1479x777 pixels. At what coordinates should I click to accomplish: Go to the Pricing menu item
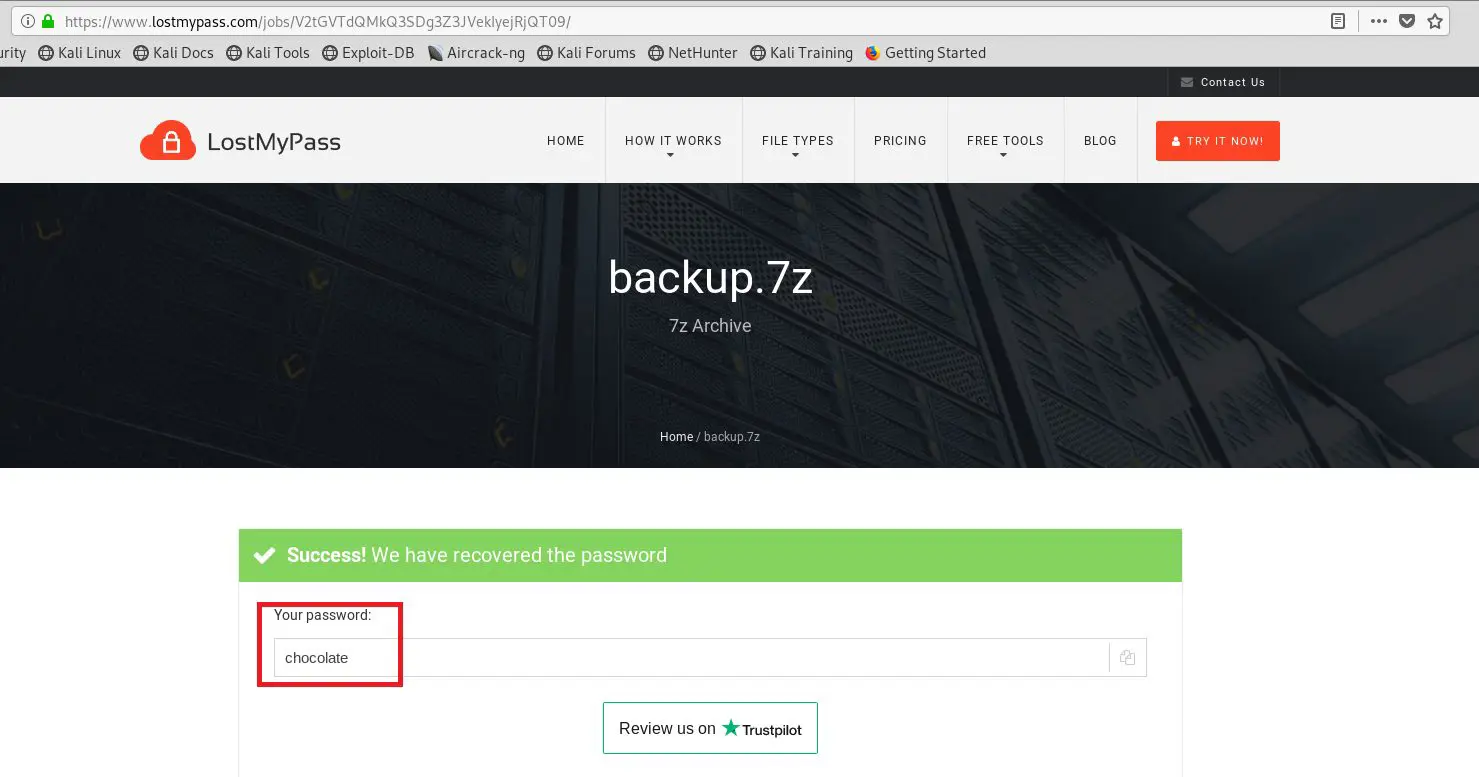click(x=900, y=141)
